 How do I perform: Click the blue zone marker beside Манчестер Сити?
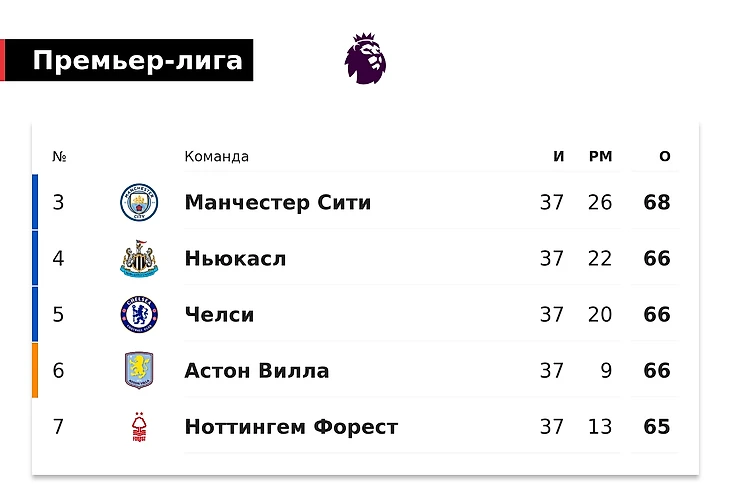click(35, 202)
